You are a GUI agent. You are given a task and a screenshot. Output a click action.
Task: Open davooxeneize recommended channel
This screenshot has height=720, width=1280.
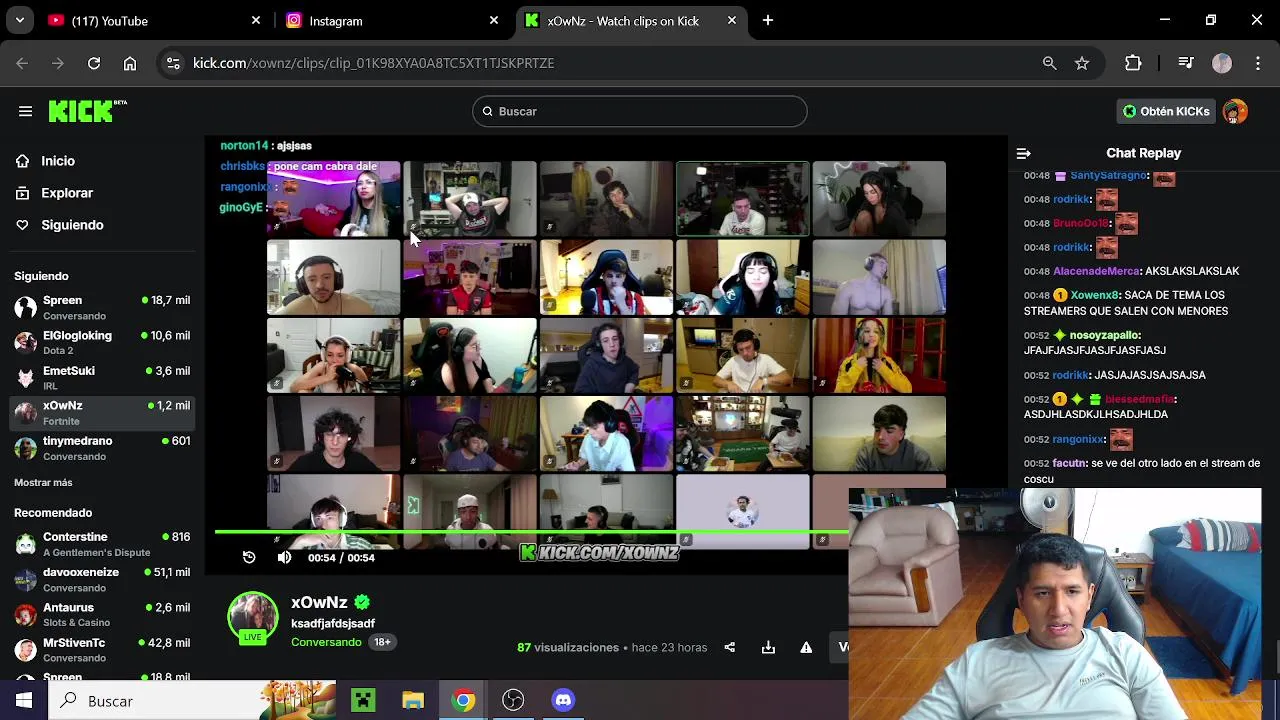[102, 580]
